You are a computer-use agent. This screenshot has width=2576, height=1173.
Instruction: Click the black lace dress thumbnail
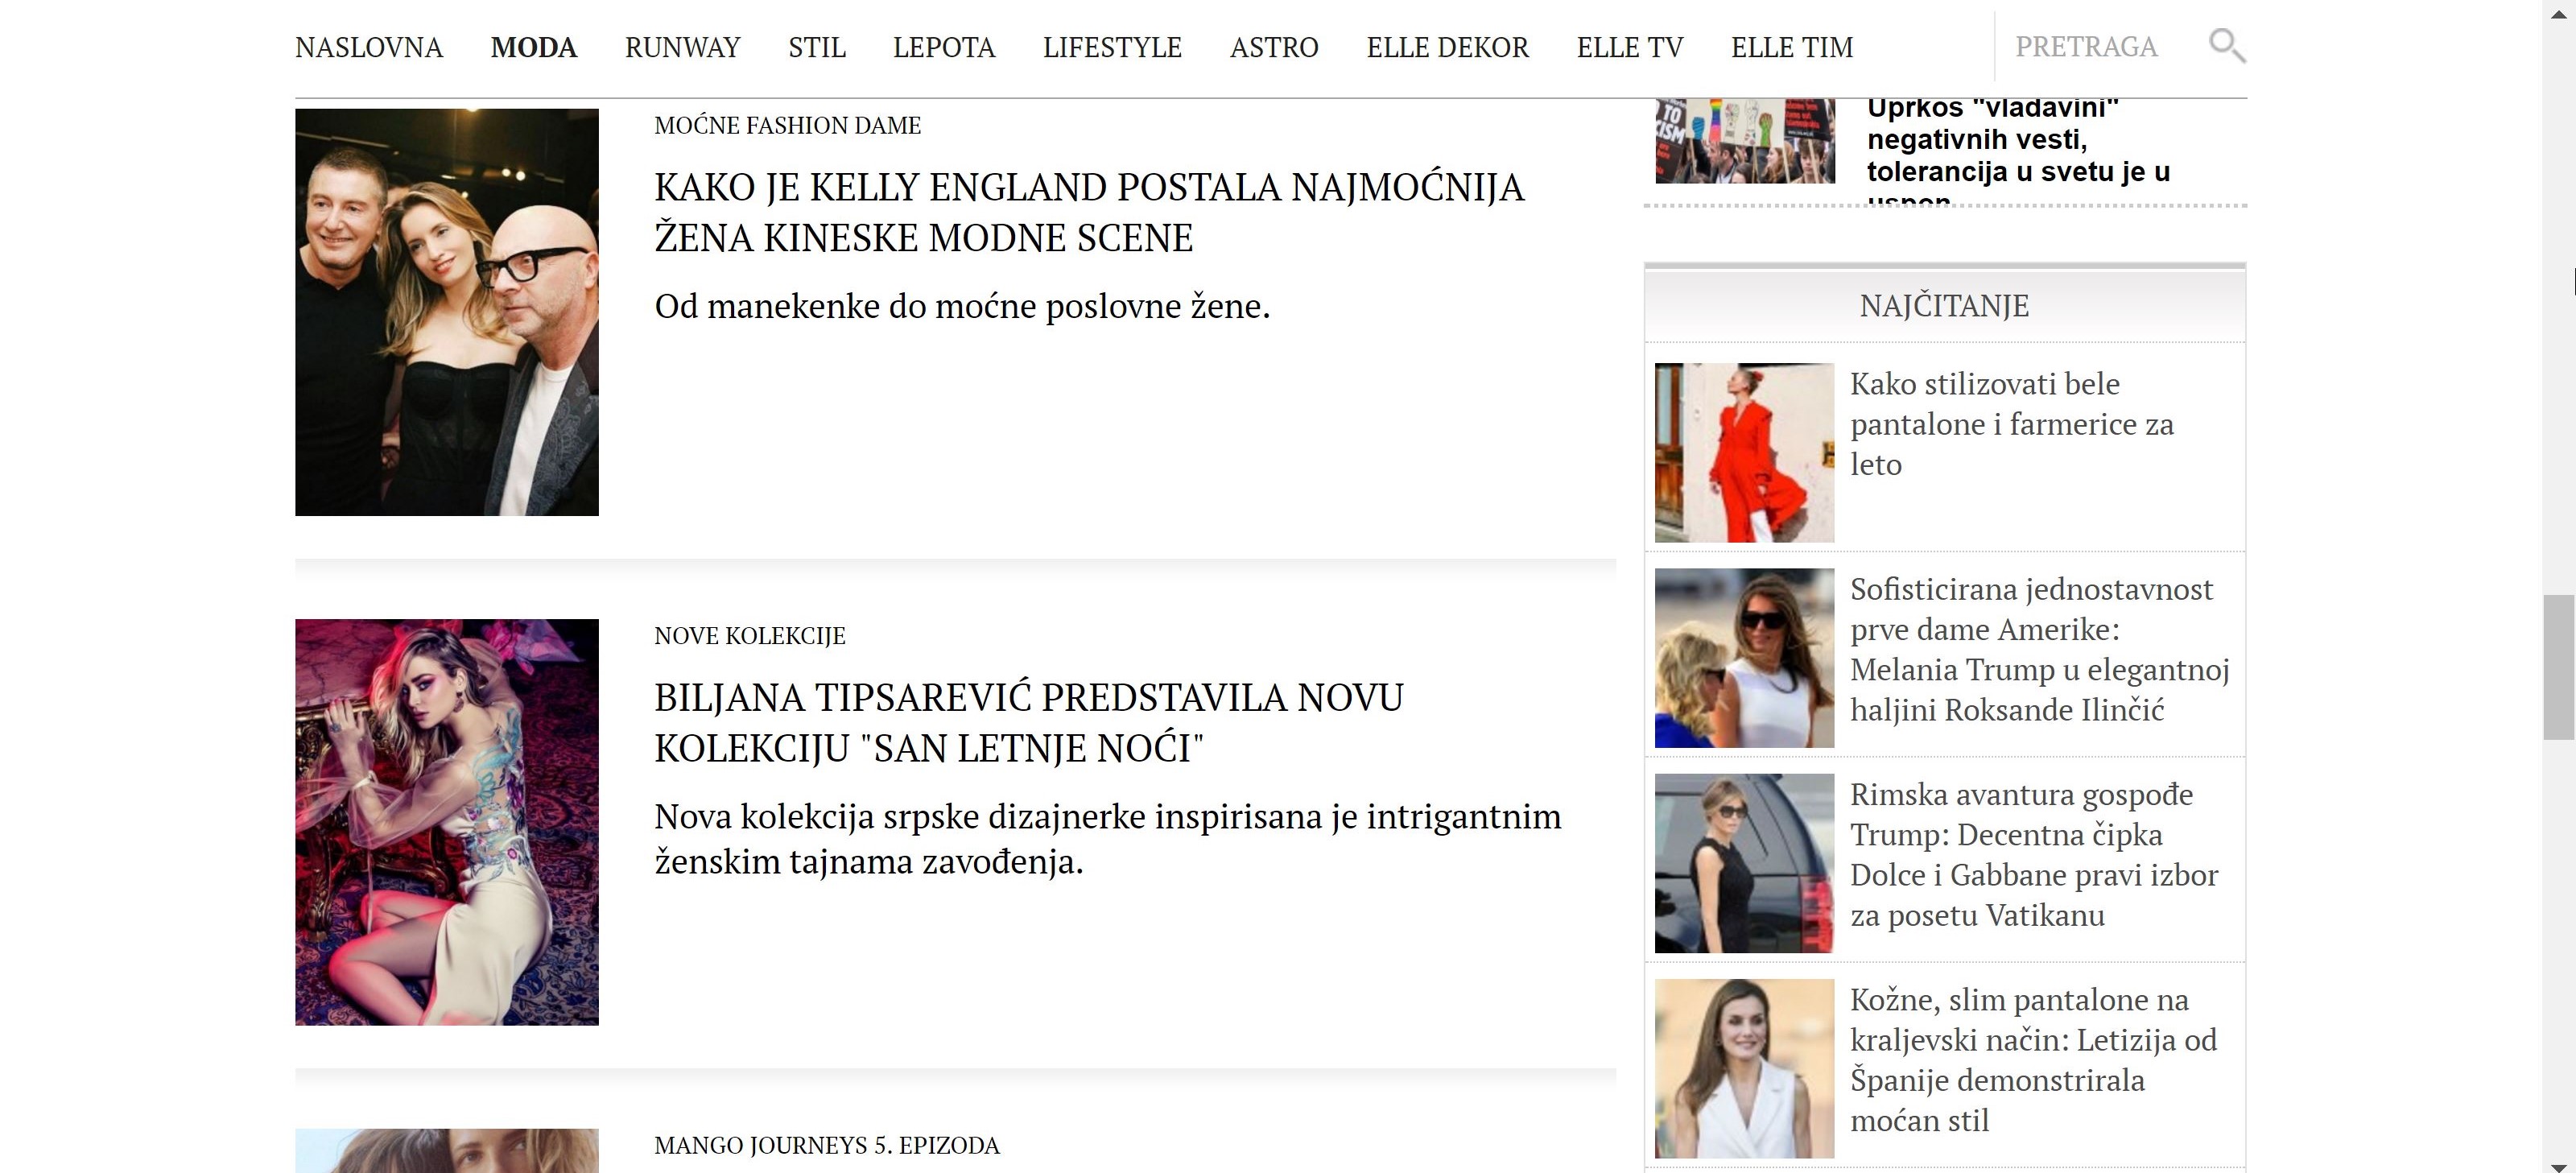[x=1745, y=863]
